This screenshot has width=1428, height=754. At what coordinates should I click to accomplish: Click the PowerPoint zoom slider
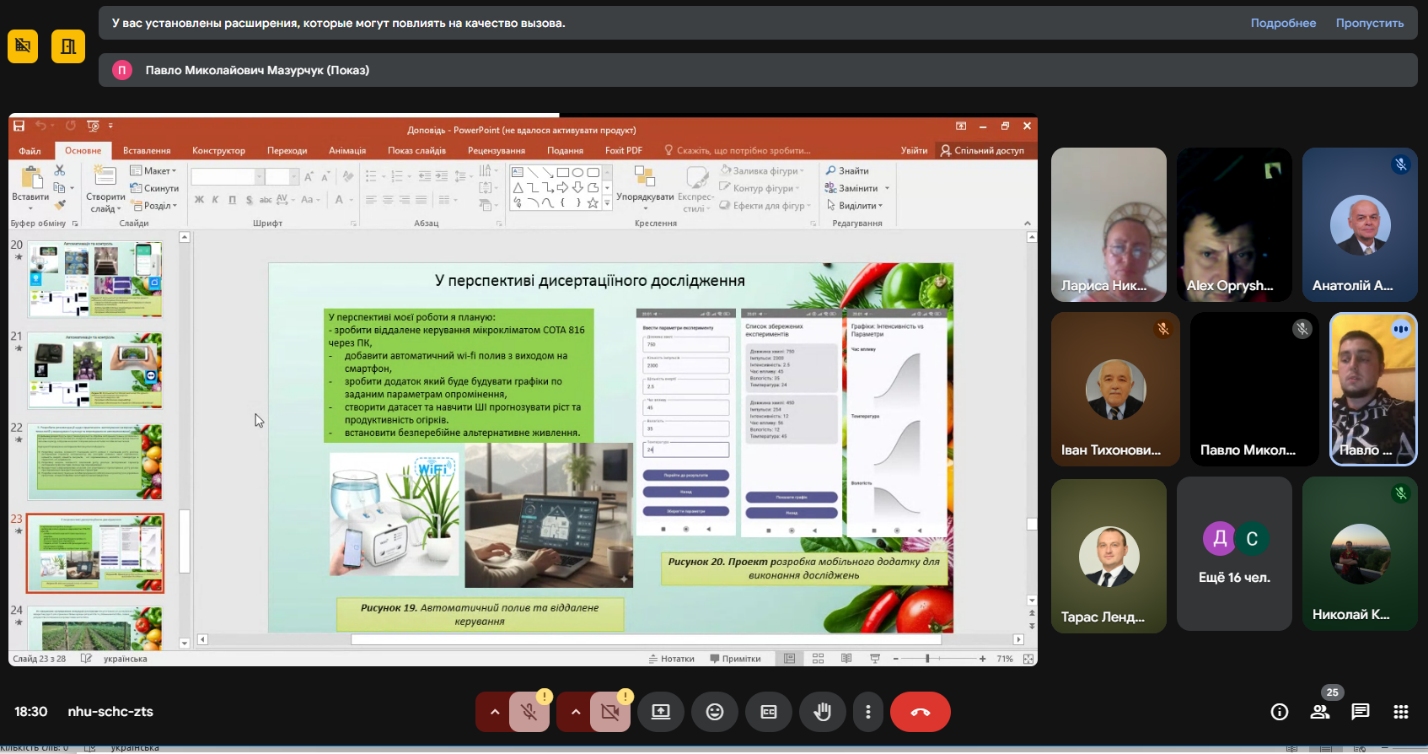928,659
